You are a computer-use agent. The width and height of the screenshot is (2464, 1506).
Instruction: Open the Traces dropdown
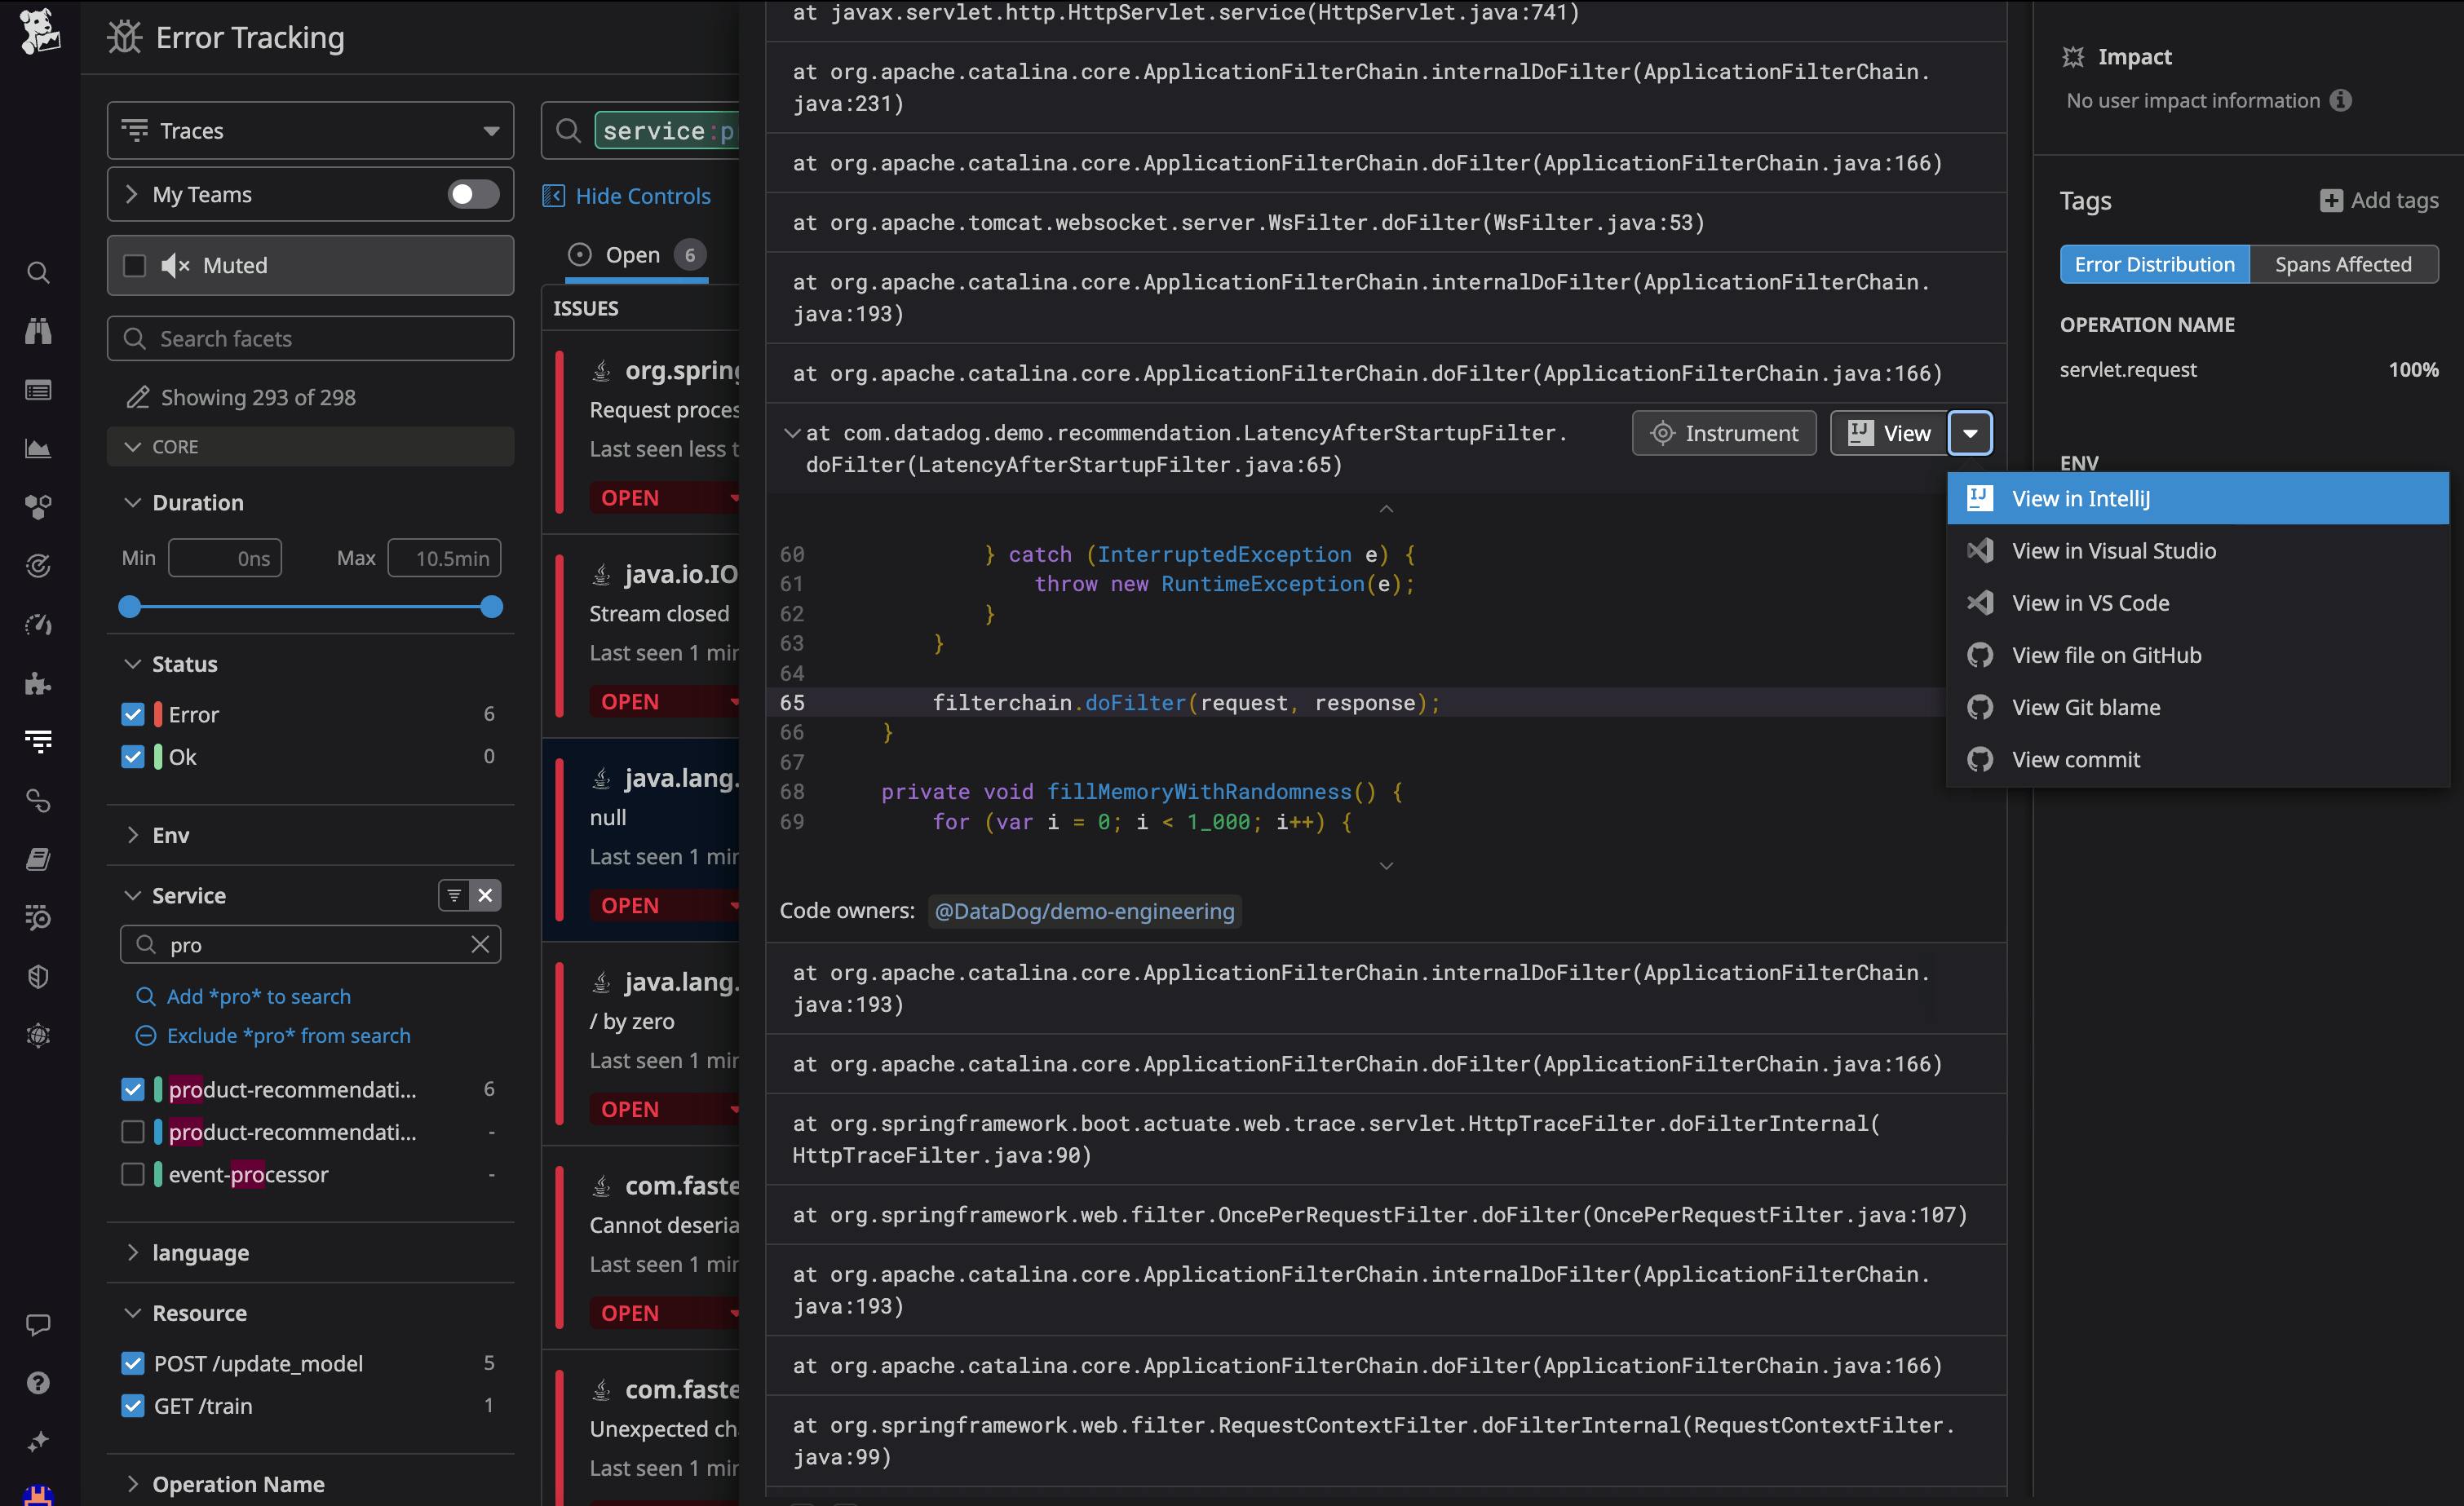pyautogui.click(x=310, y=130)
